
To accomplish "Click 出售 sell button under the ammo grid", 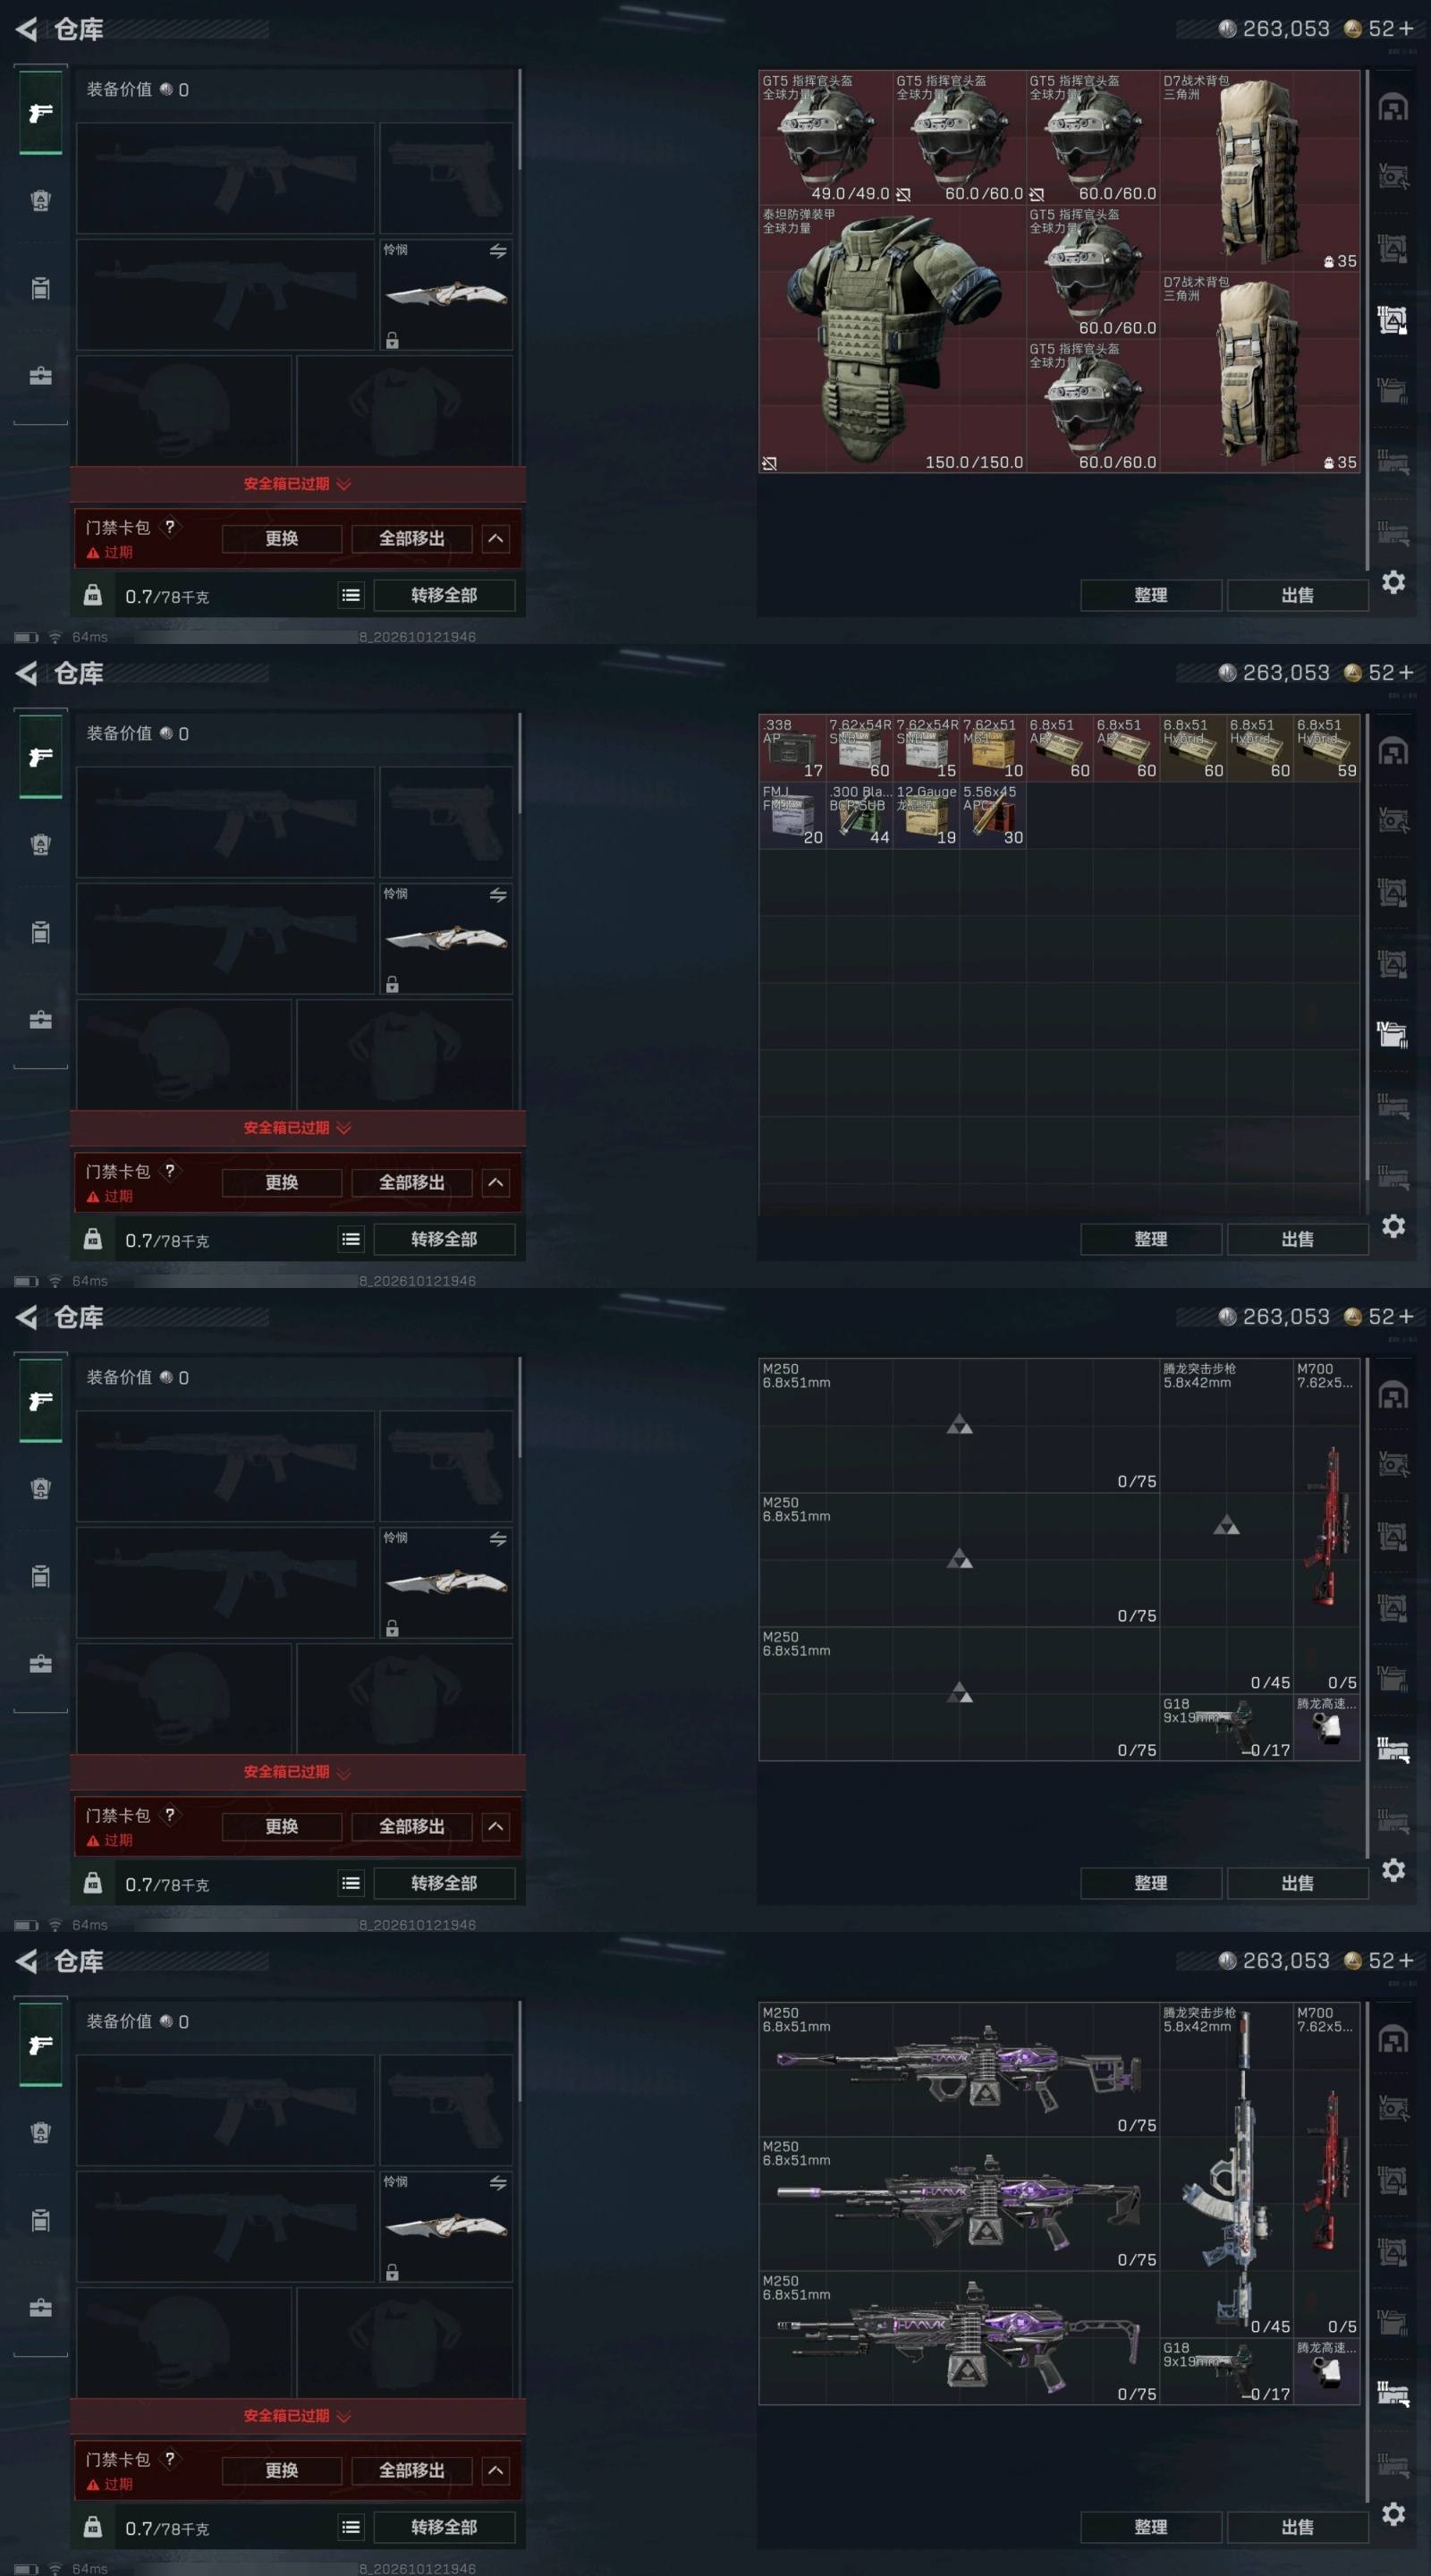I will (x=1297, y=1239).
